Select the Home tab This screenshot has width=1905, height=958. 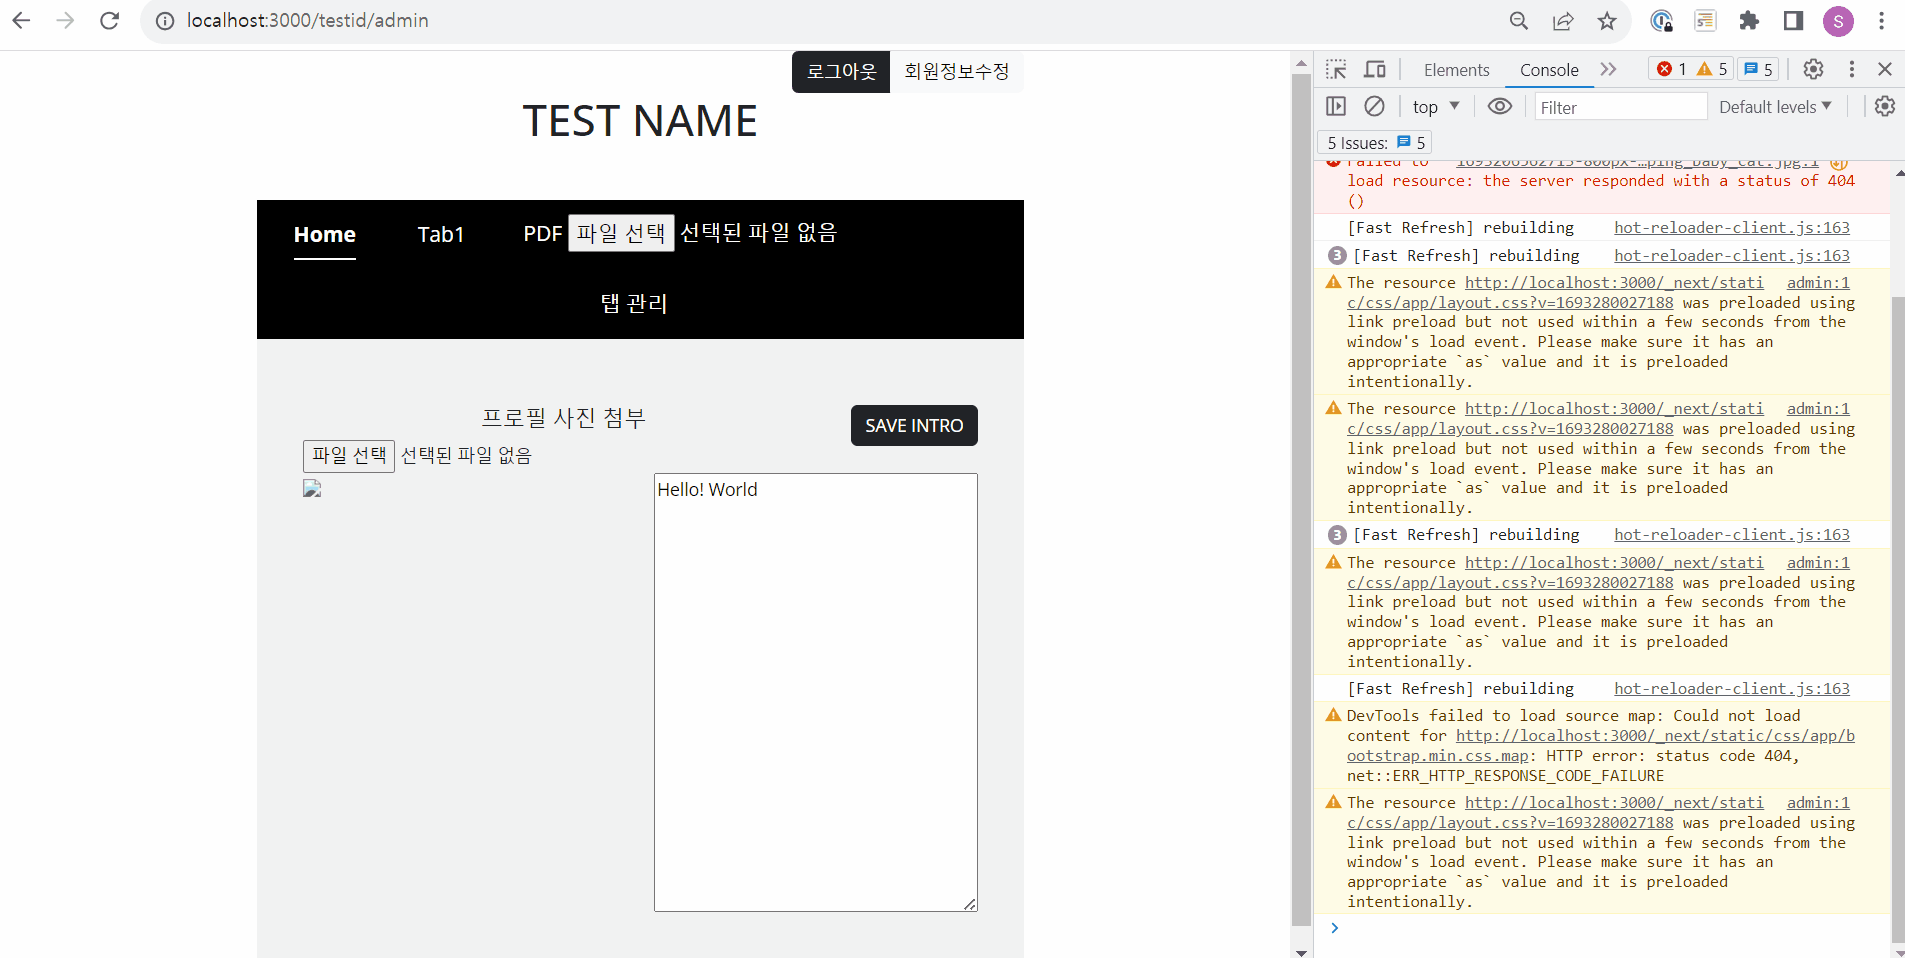pyautogui.click(x=325, y=235)
